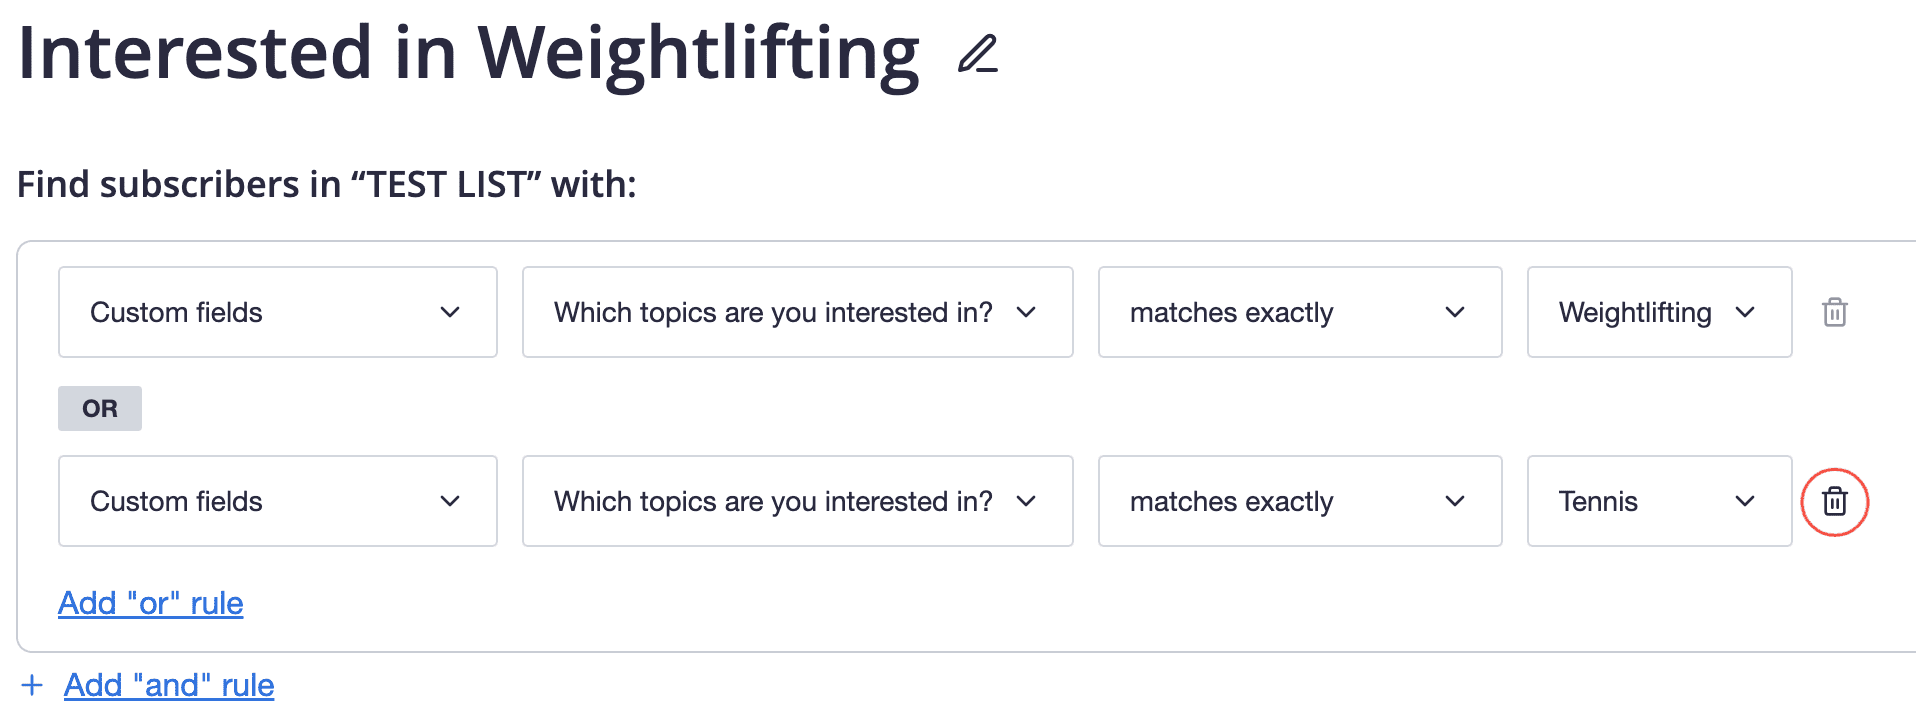Click the Add "or" rule link

(x=150, y=603)
